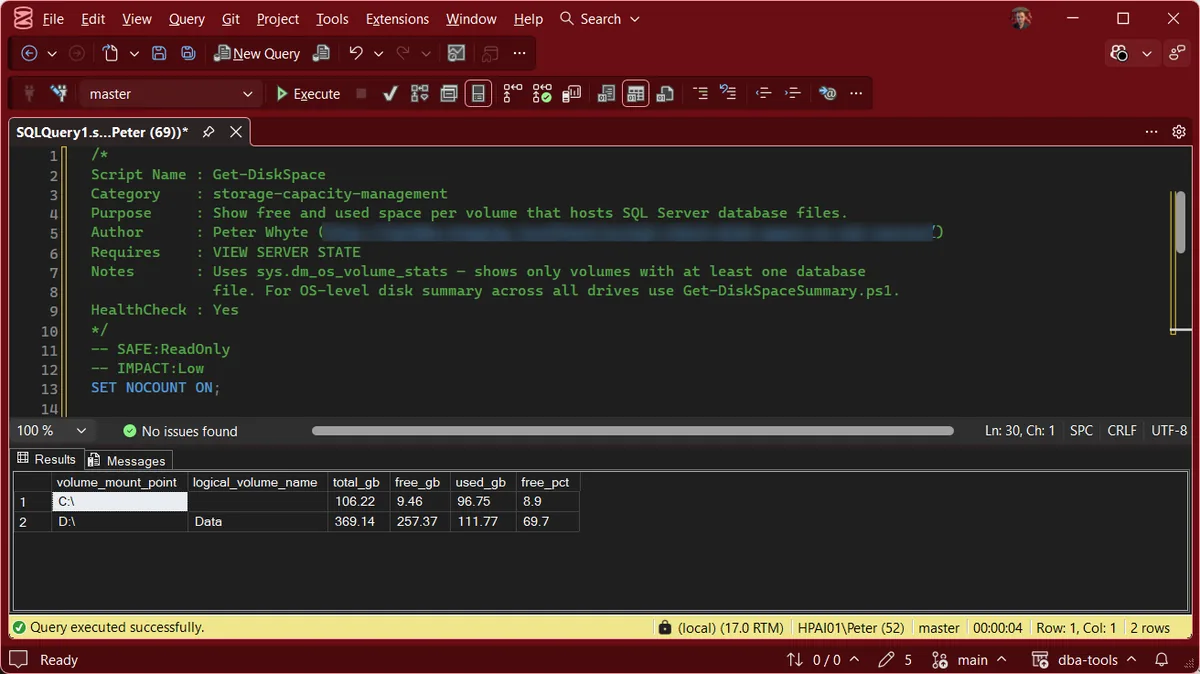Include client statistics
The image size is (1200, 674).
572,93
